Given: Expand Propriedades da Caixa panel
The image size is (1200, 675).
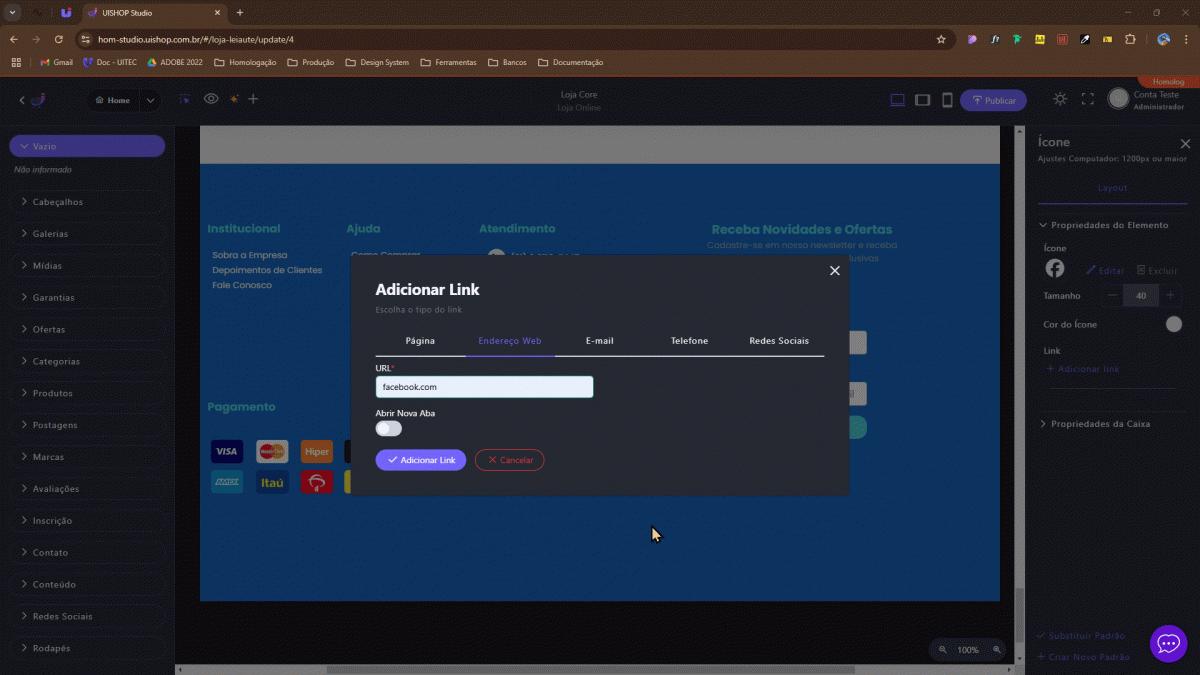Looking at the screenshot, I should (x=1100, y=424).
